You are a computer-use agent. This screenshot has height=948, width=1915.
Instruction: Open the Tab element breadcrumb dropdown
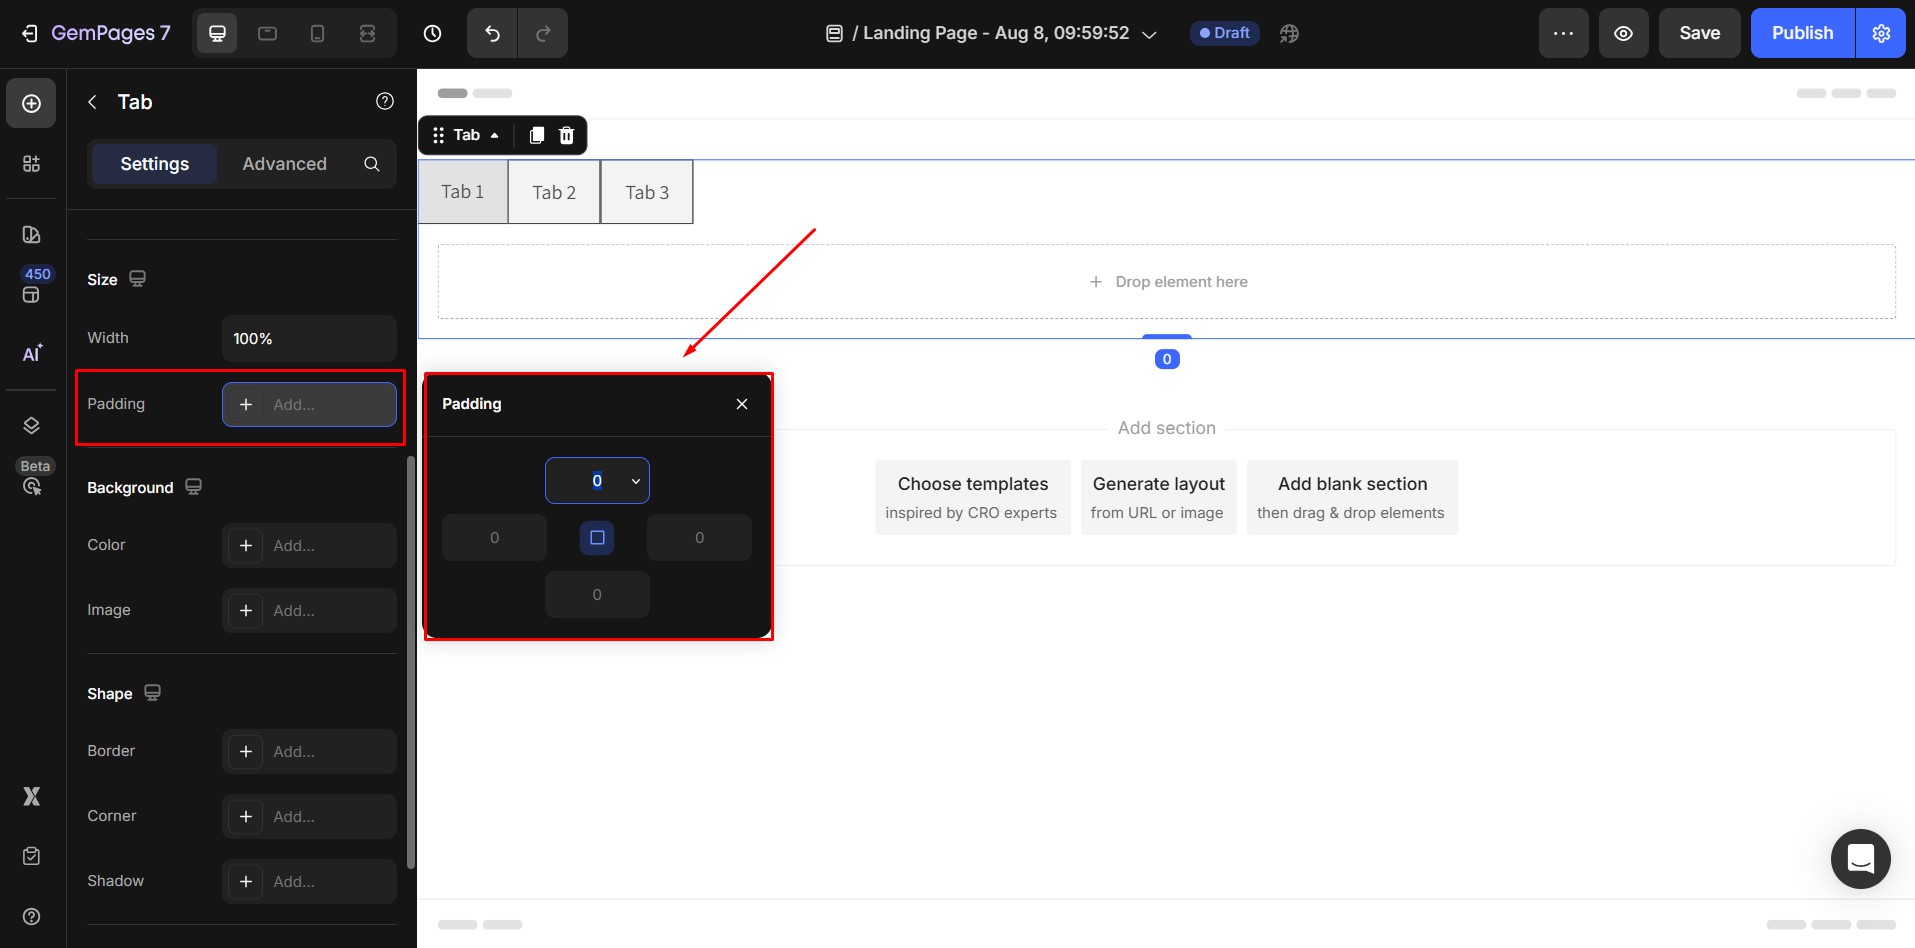pos(495,135)
